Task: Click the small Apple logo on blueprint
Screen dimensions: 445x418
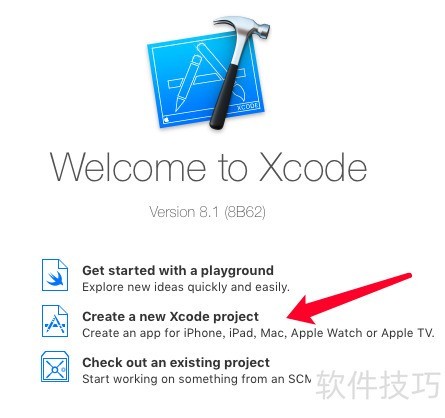Action: (167, 119)
